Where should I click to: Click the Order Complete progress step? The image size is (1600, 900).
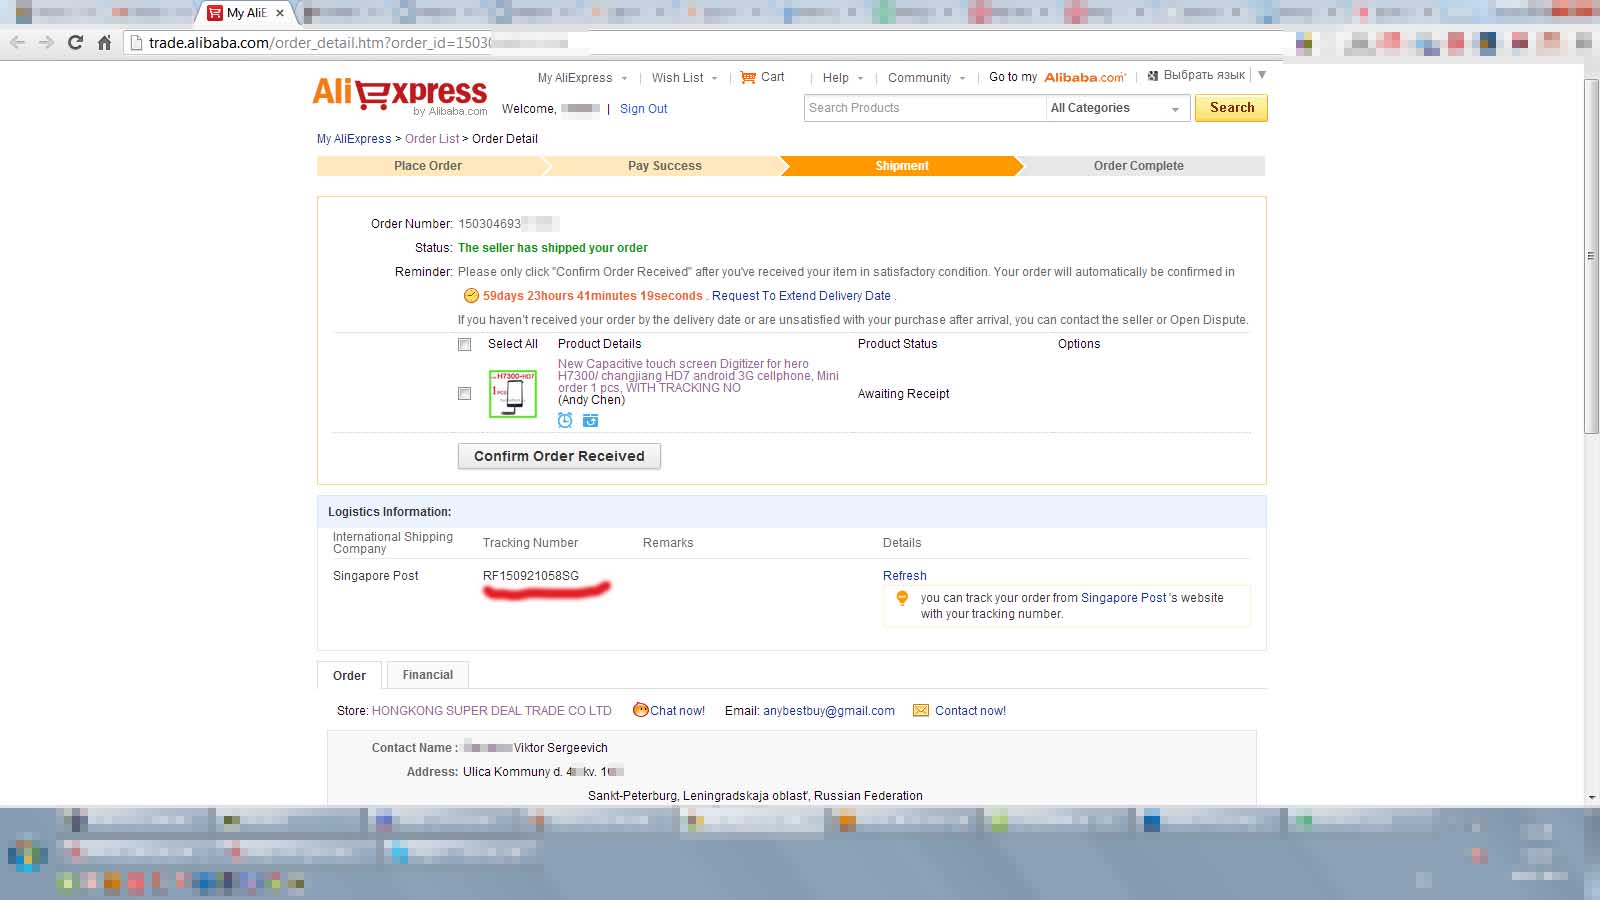tap(1139, 166)
